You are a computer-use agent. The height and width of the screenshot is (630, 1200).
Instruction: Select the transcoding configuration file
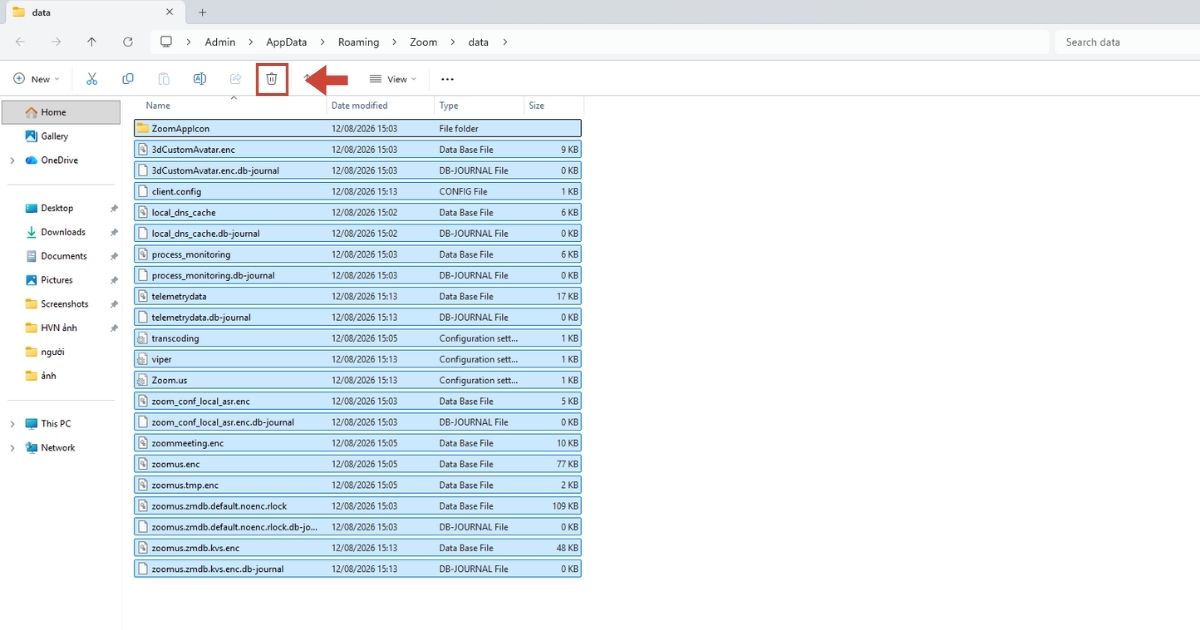pyautogui.click(x=357, y=338)
